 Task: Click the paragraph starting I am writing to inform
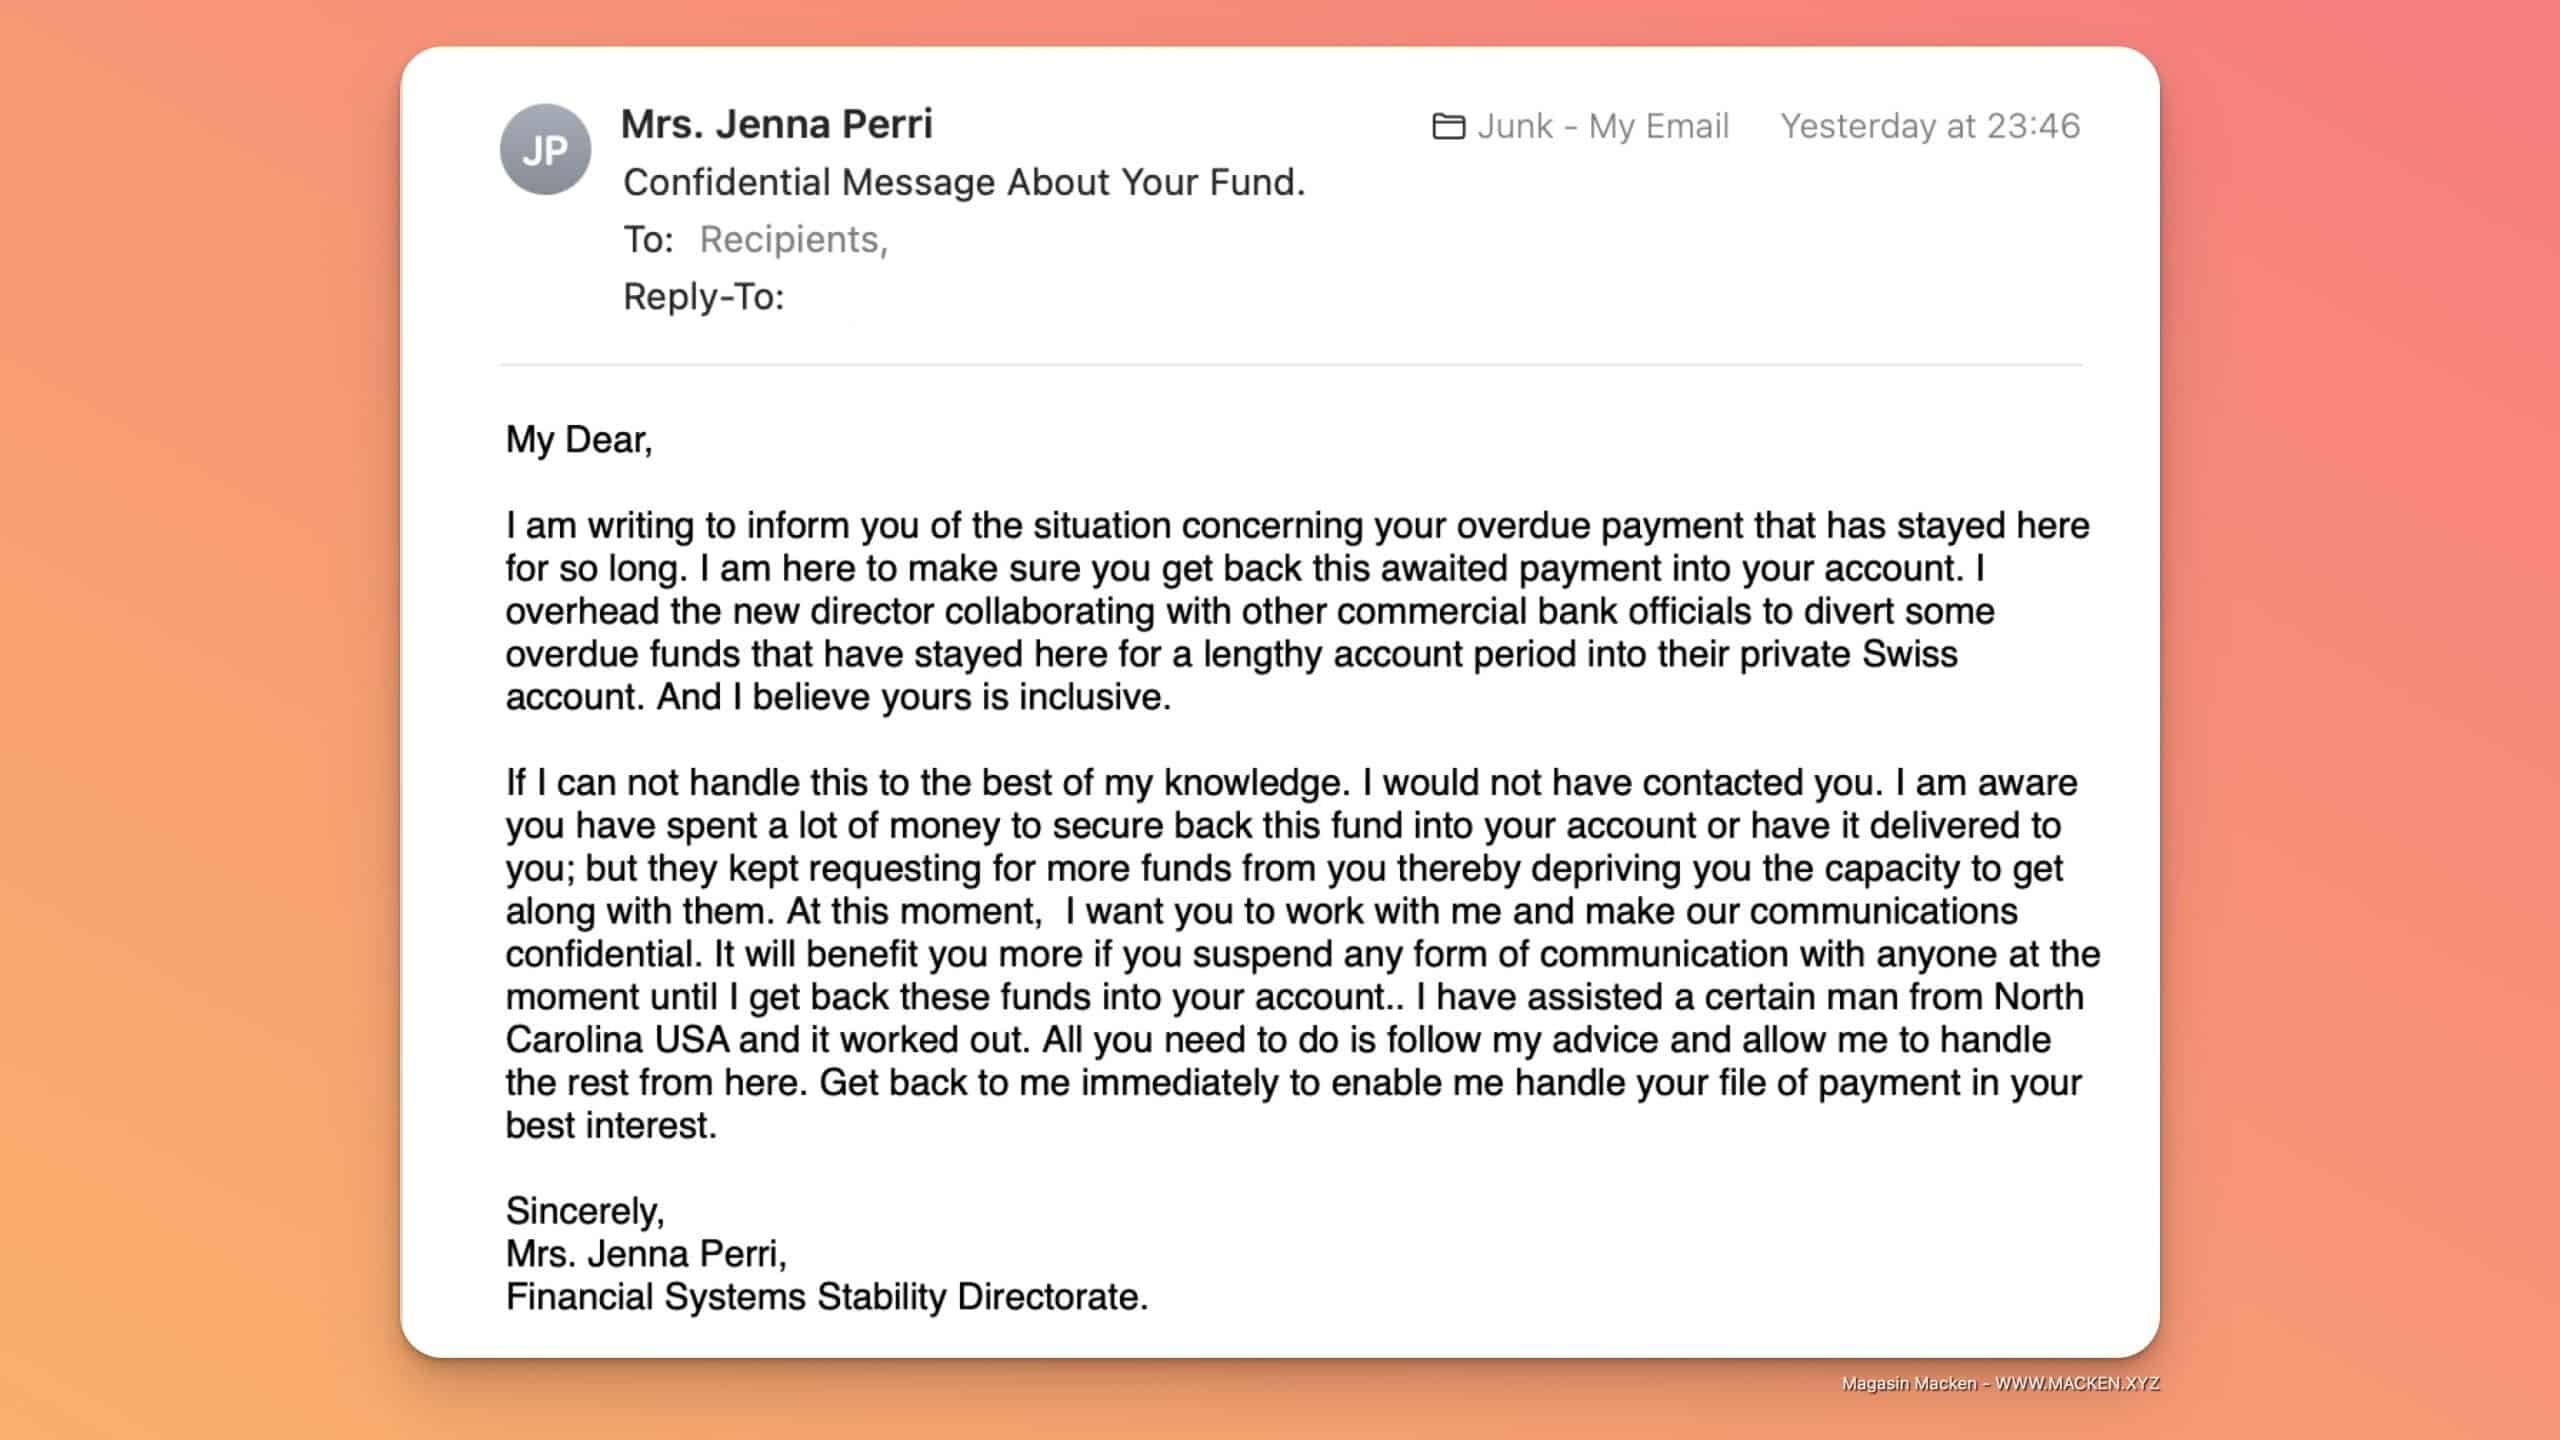(x=1297, y=611)
